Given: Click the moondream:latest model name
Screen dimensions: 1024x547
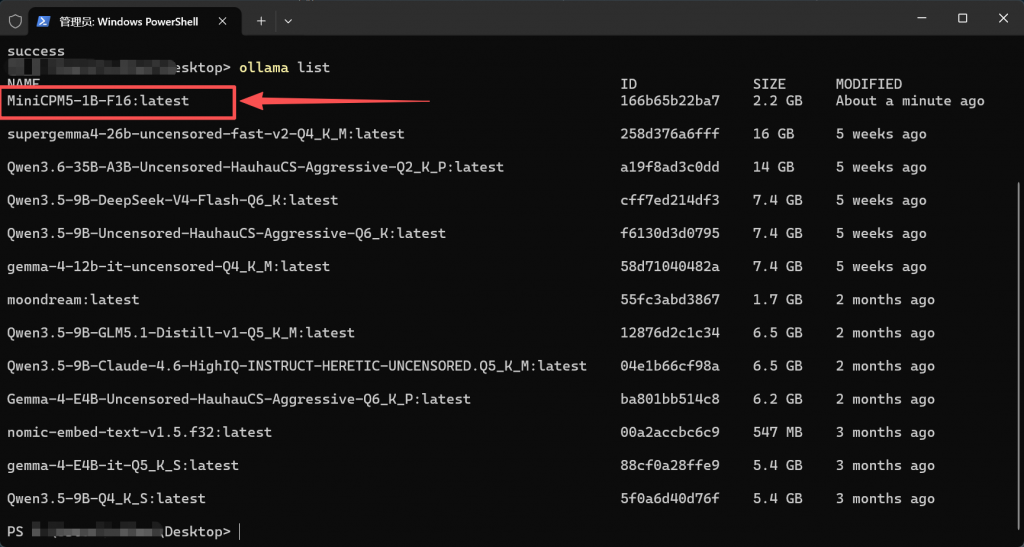Looking at the screenshot, I should [x=73, y=300].
